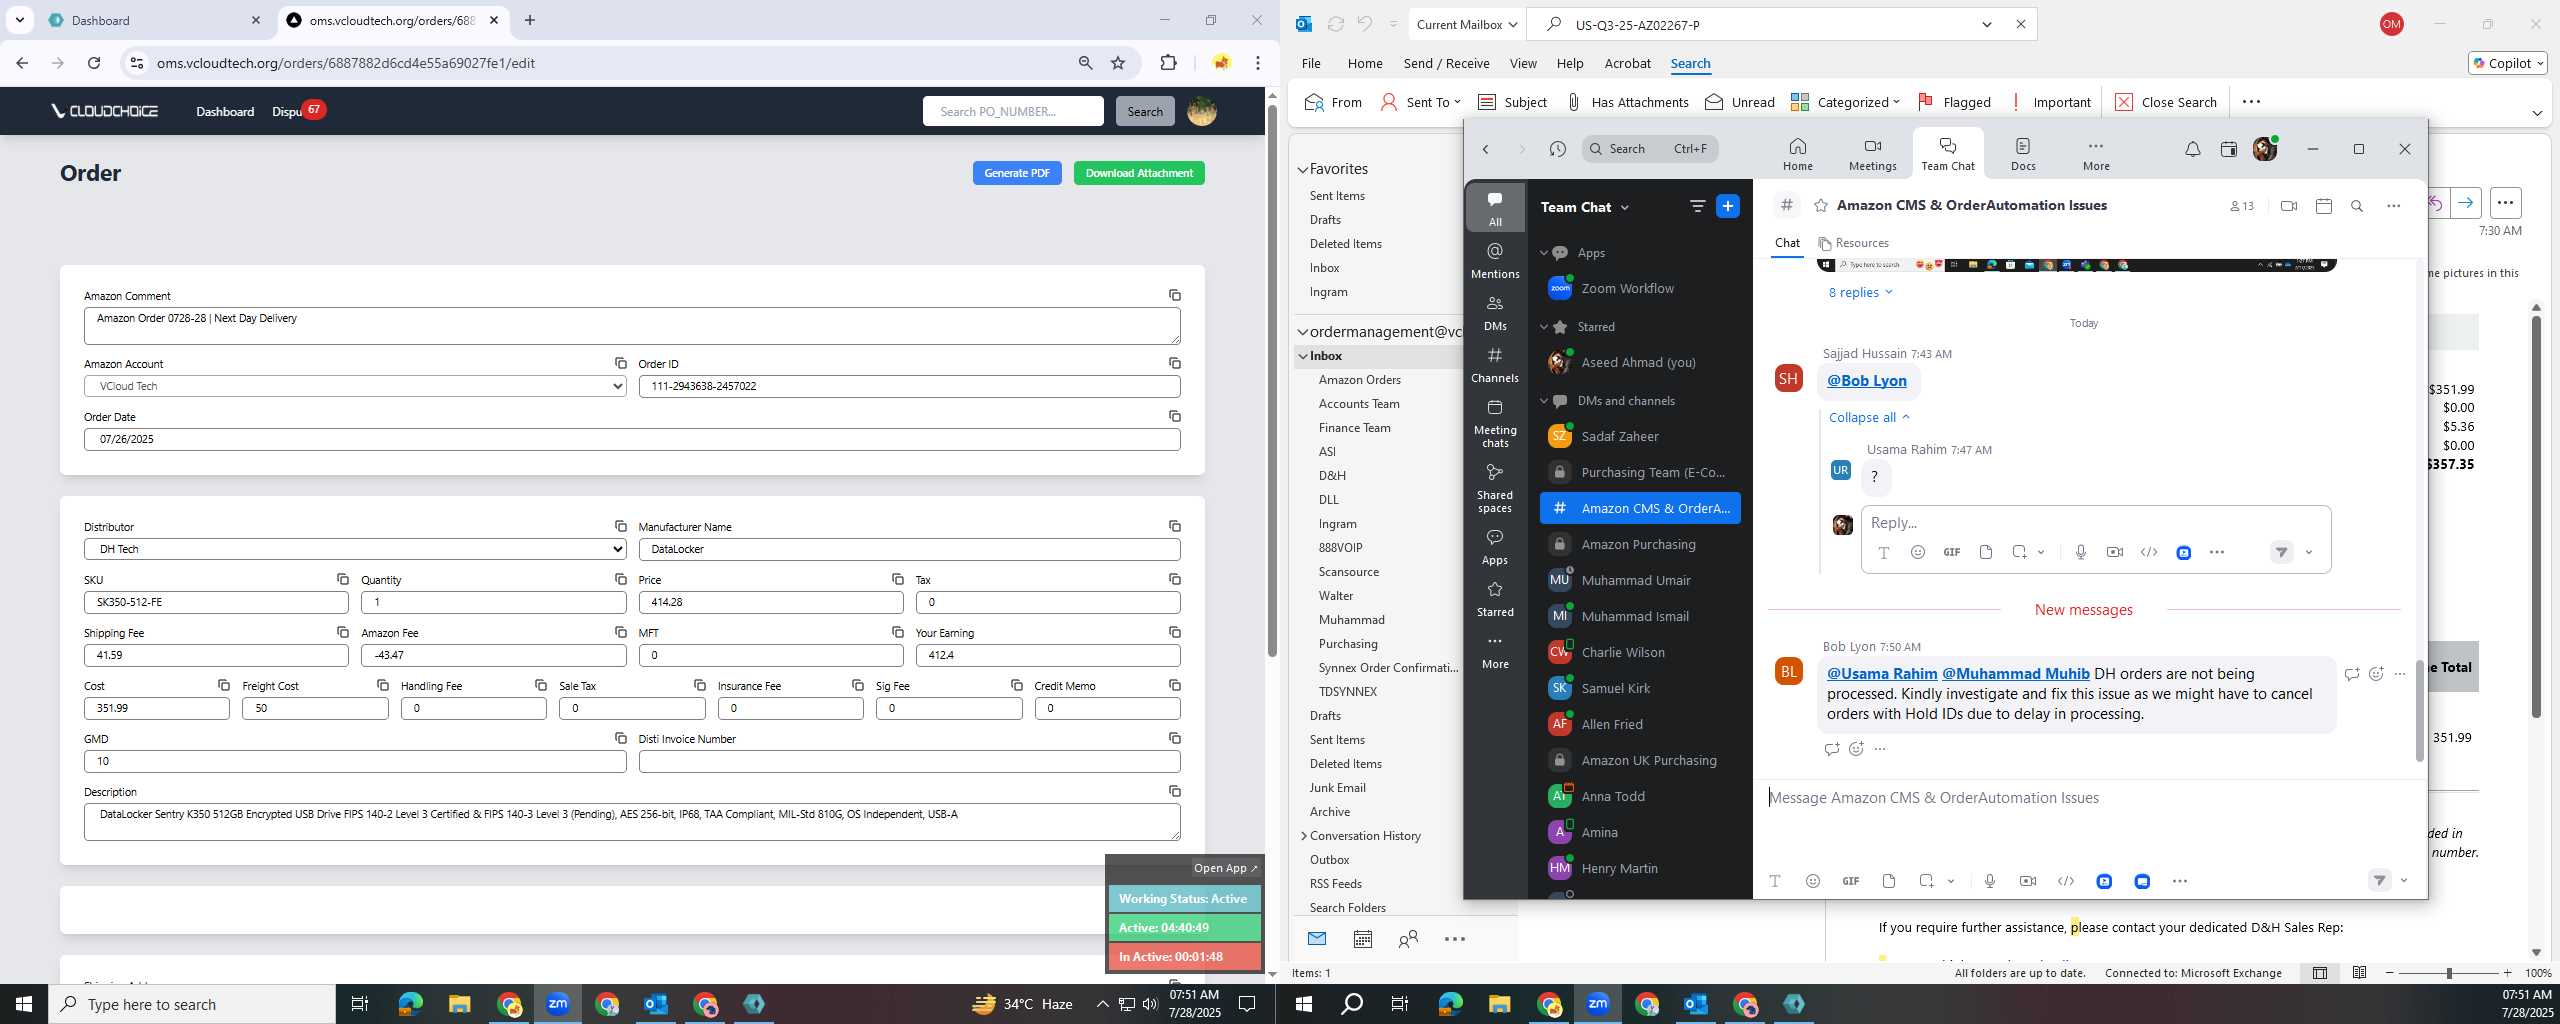Viewport: 2560px width, 1024px height.
Task: Open File Explorer on left taskbar
Action: [x=459, y=1004]
